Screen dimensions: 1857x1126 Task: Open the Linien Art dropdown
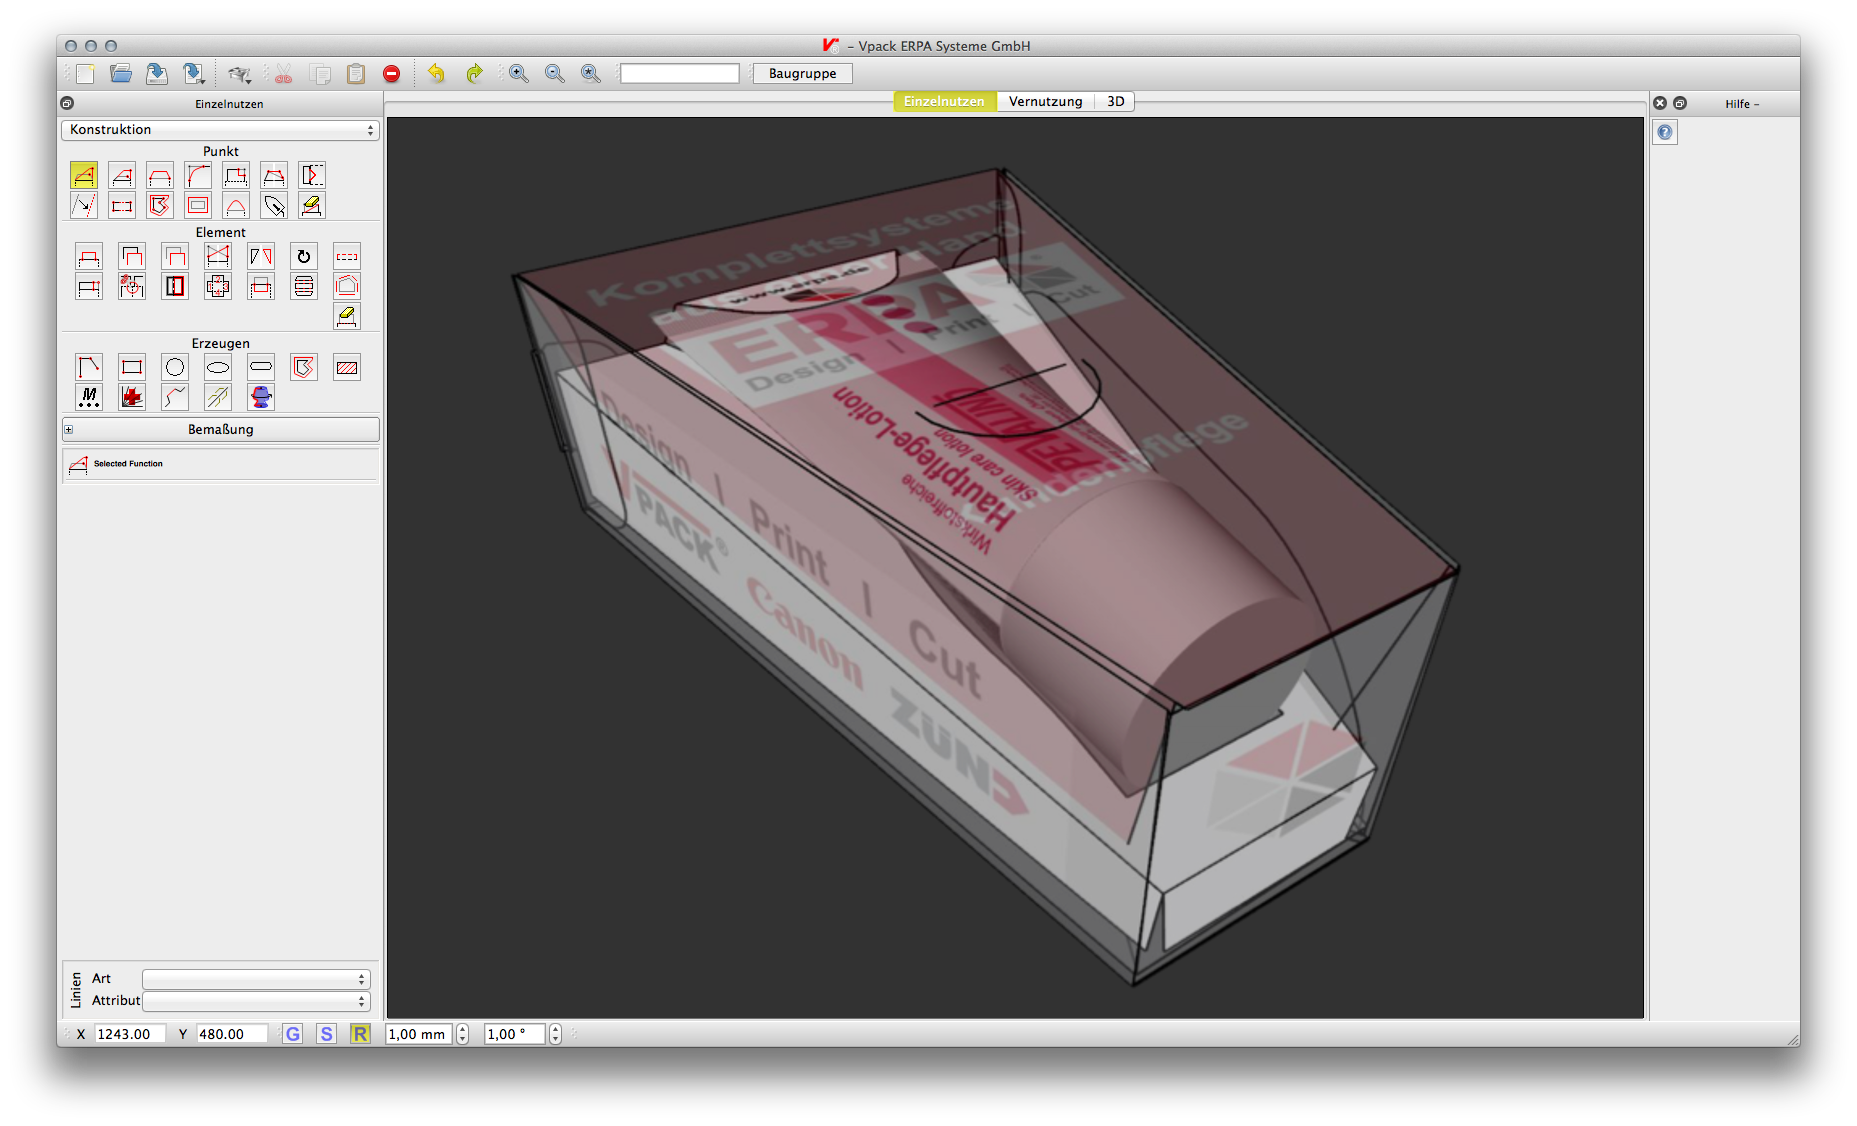[256, 979]
